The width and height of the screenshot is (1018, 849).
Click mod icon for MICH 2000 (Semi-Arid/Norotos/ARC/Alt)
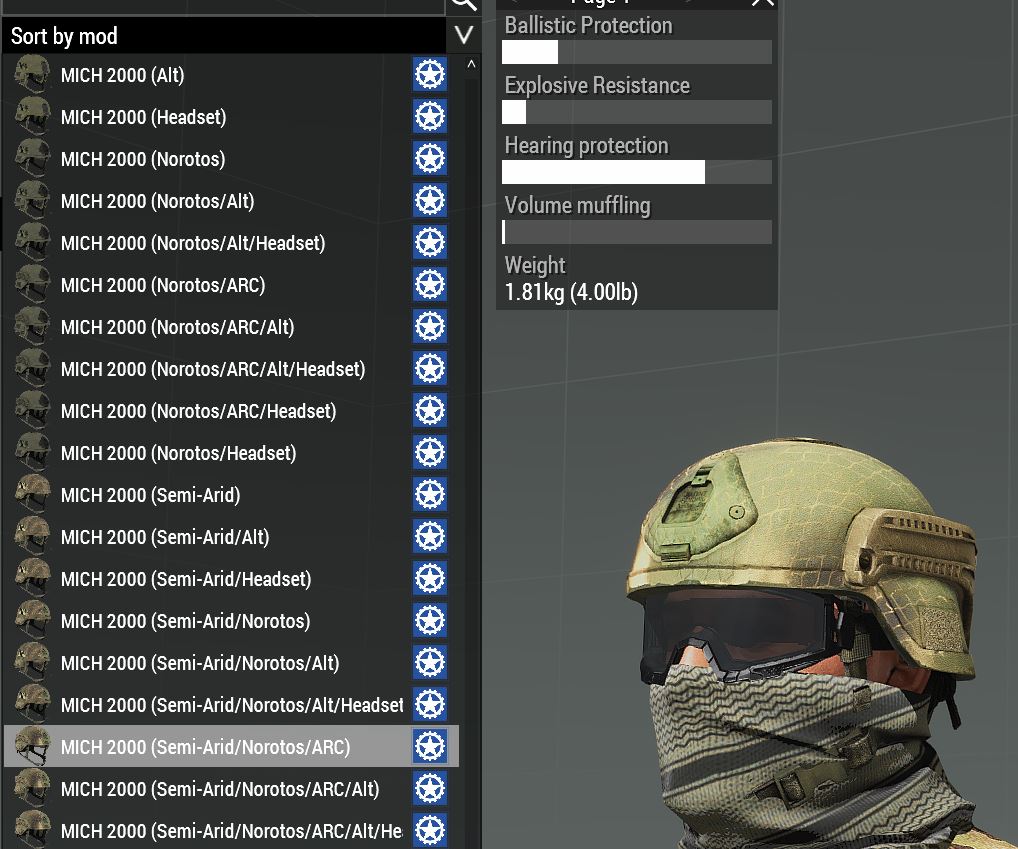tap(430, 789)
